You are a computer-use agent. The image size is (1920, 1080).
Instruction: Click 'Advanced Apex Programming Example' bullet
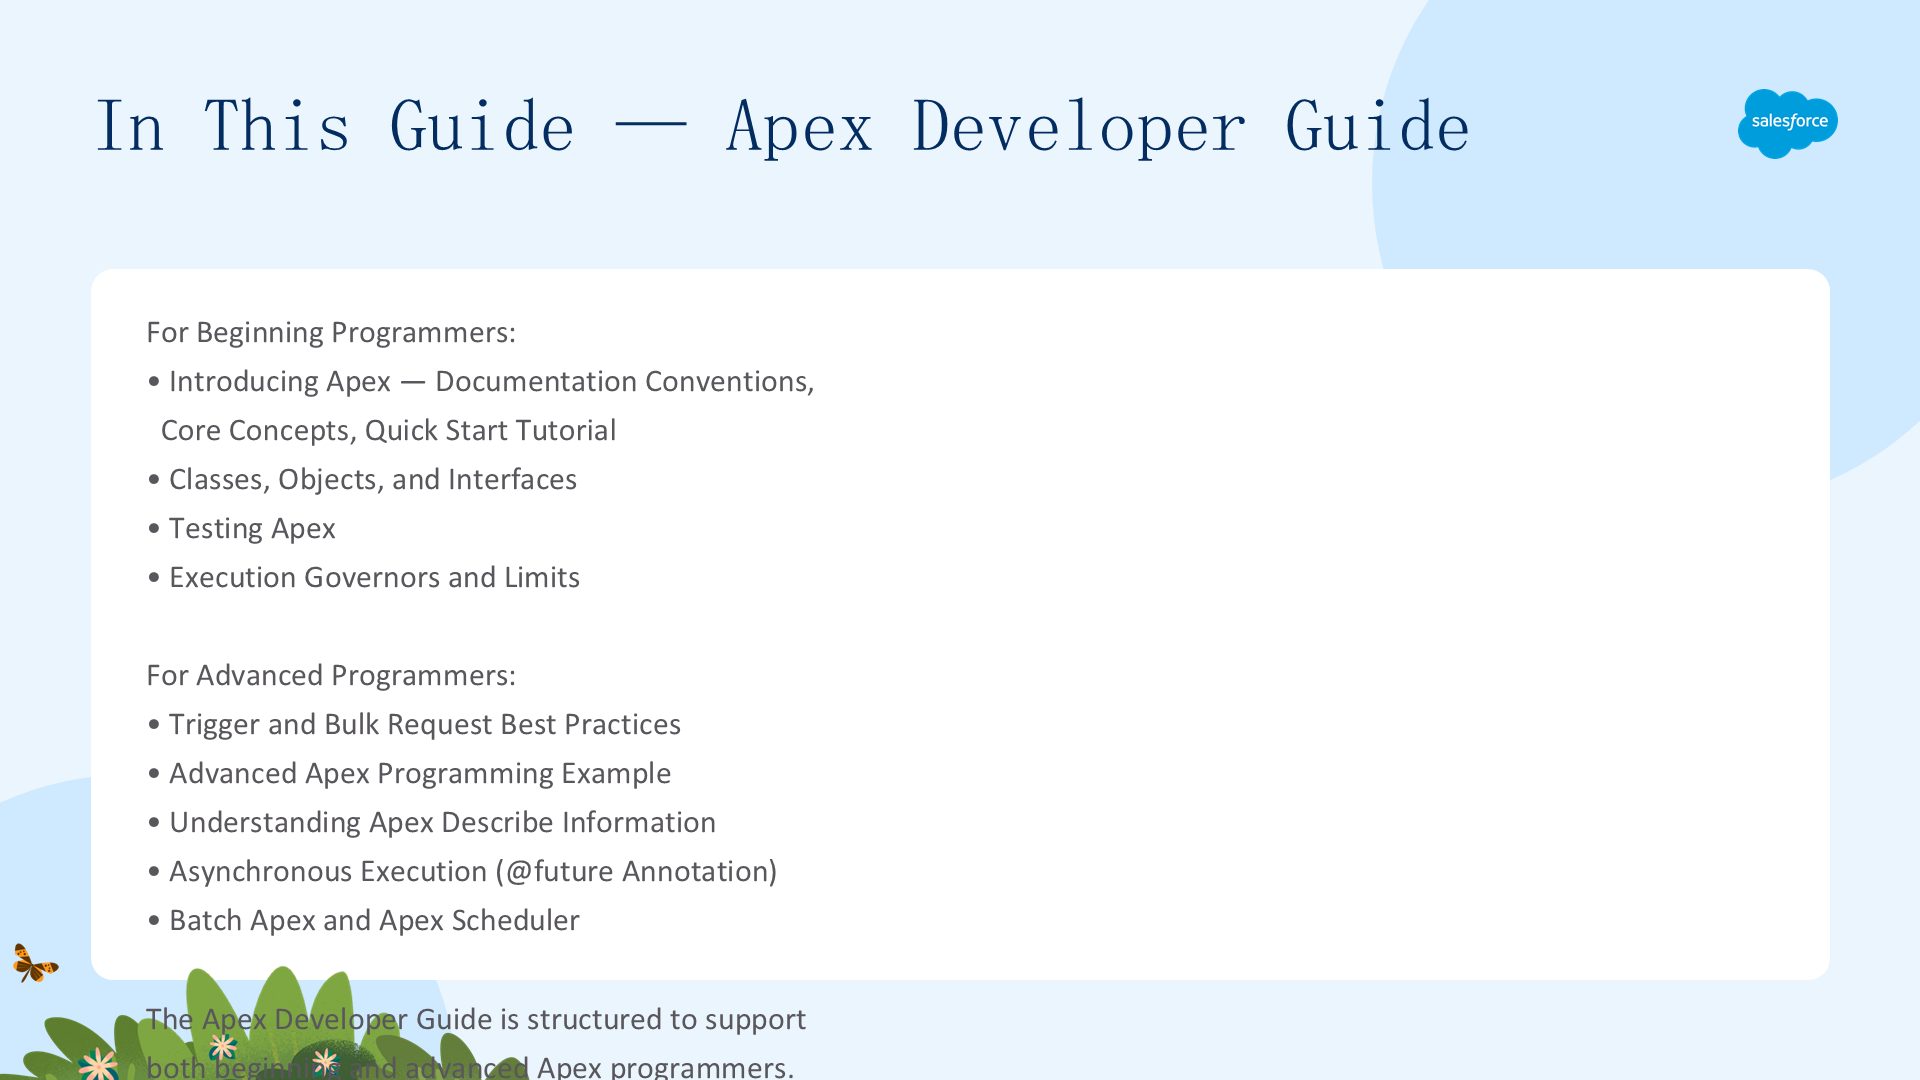[x=409, y=773]
